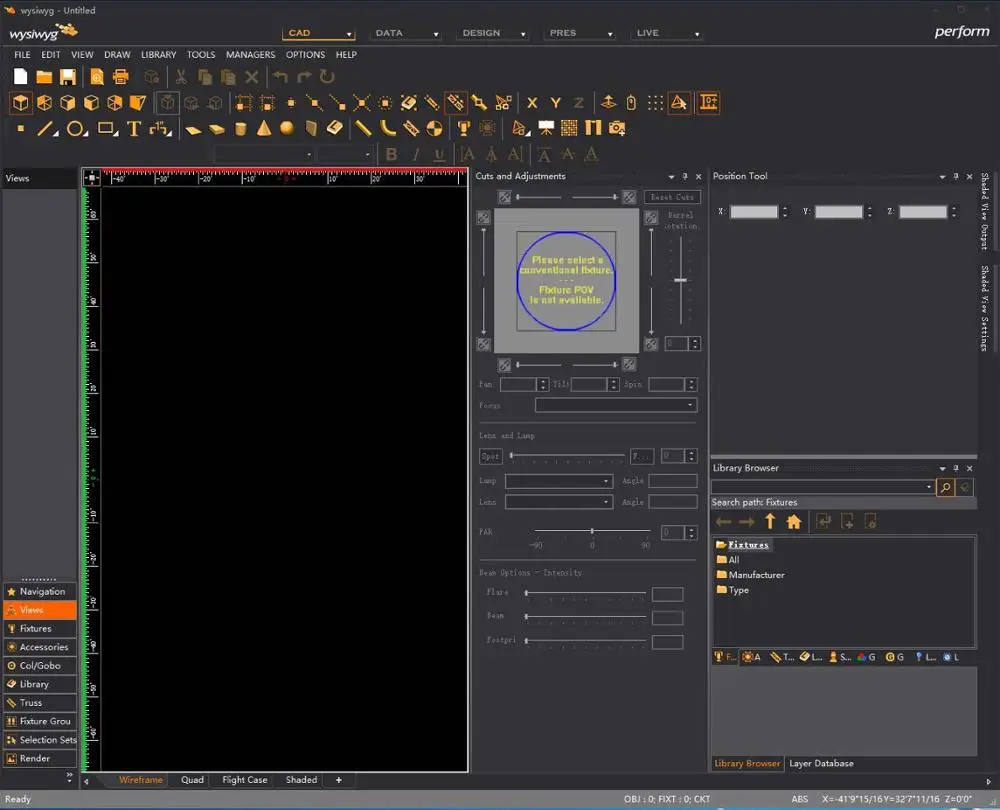Open the LIBRARY menu
Viewport: 1000px width, 810px height.
pyautogui.click(x=158, y=55)
